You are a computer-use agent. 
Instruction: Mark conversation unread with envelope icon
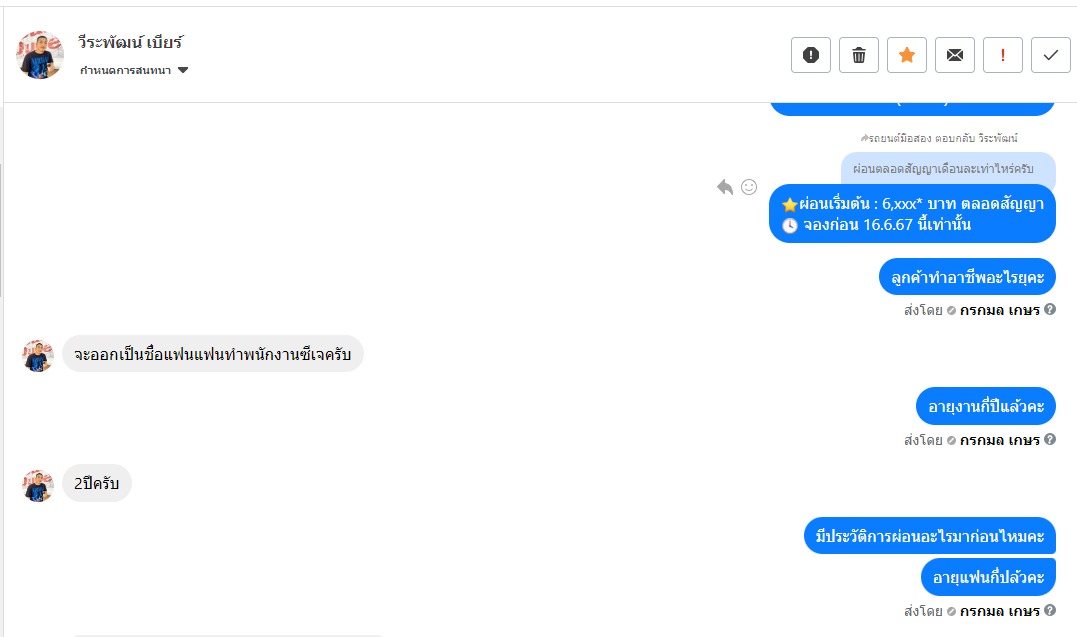coord(955,55)
